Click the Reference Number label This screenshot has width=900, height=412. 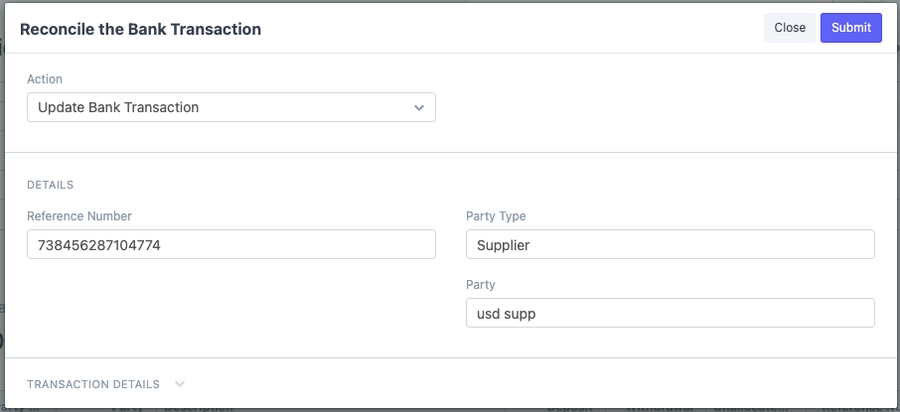point(79,216)
